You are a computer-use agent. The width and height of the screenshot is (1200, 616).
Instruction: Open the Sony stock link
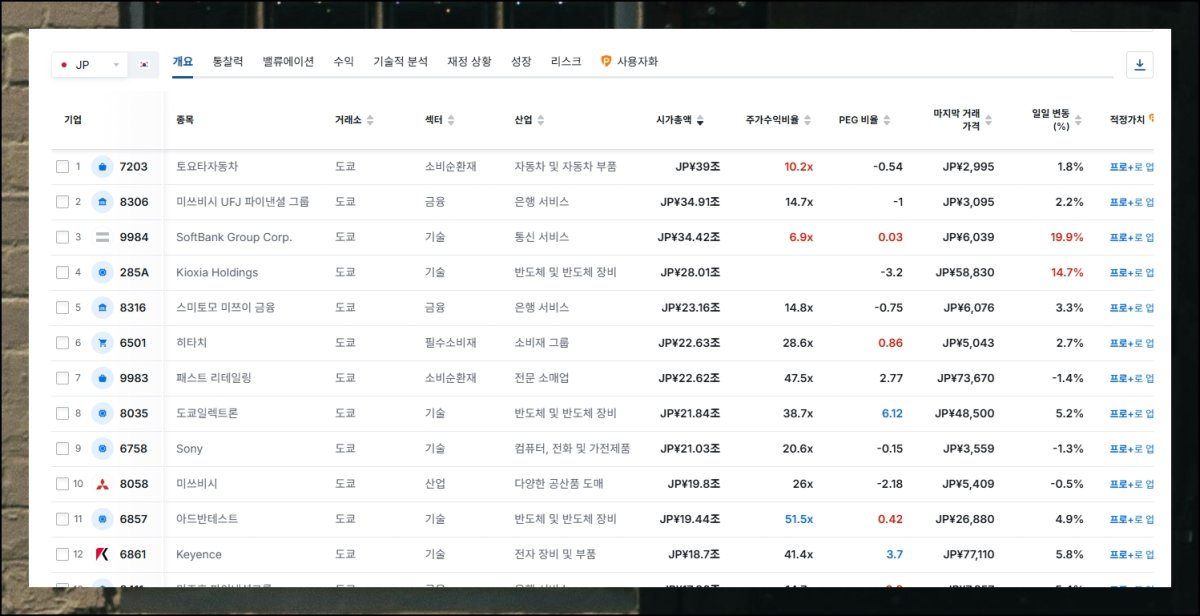pyautogui.click(x=189, y=449)
